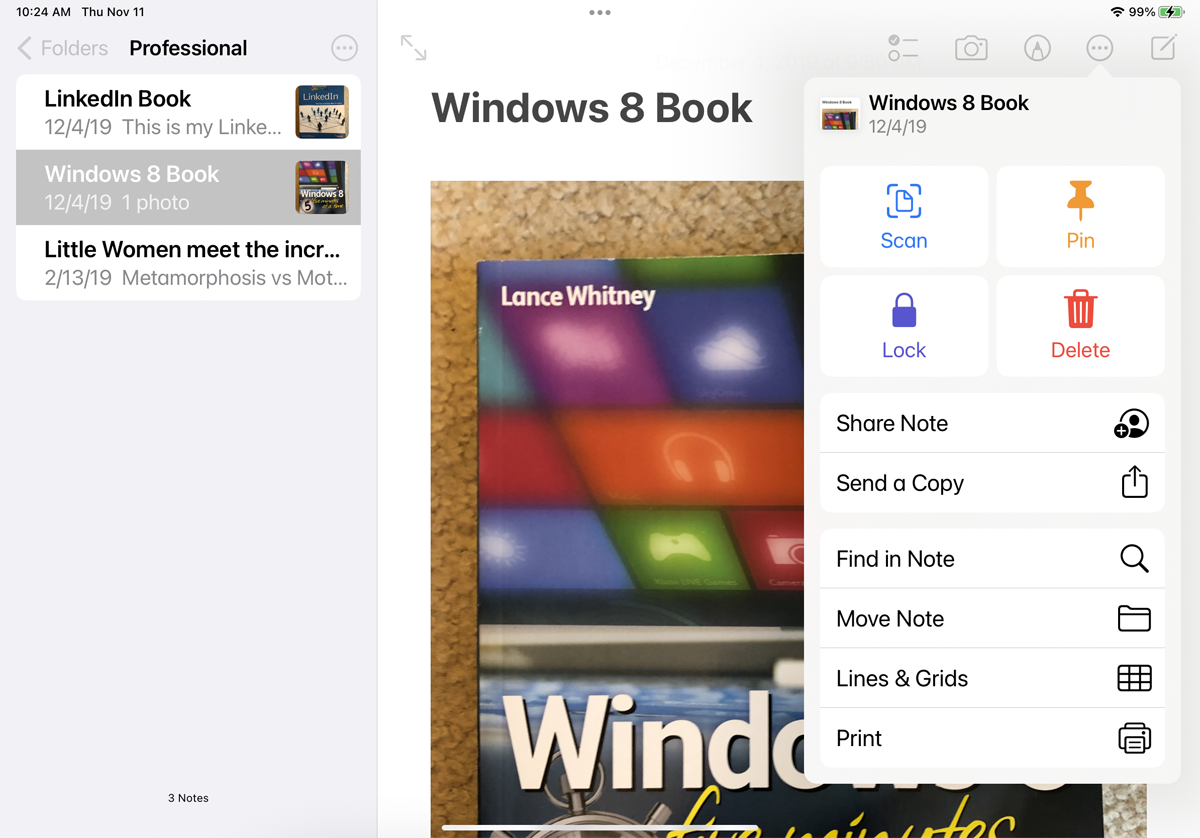
Task: Open the folder's ellipsis options in sidebar
Action: point(344,48)
